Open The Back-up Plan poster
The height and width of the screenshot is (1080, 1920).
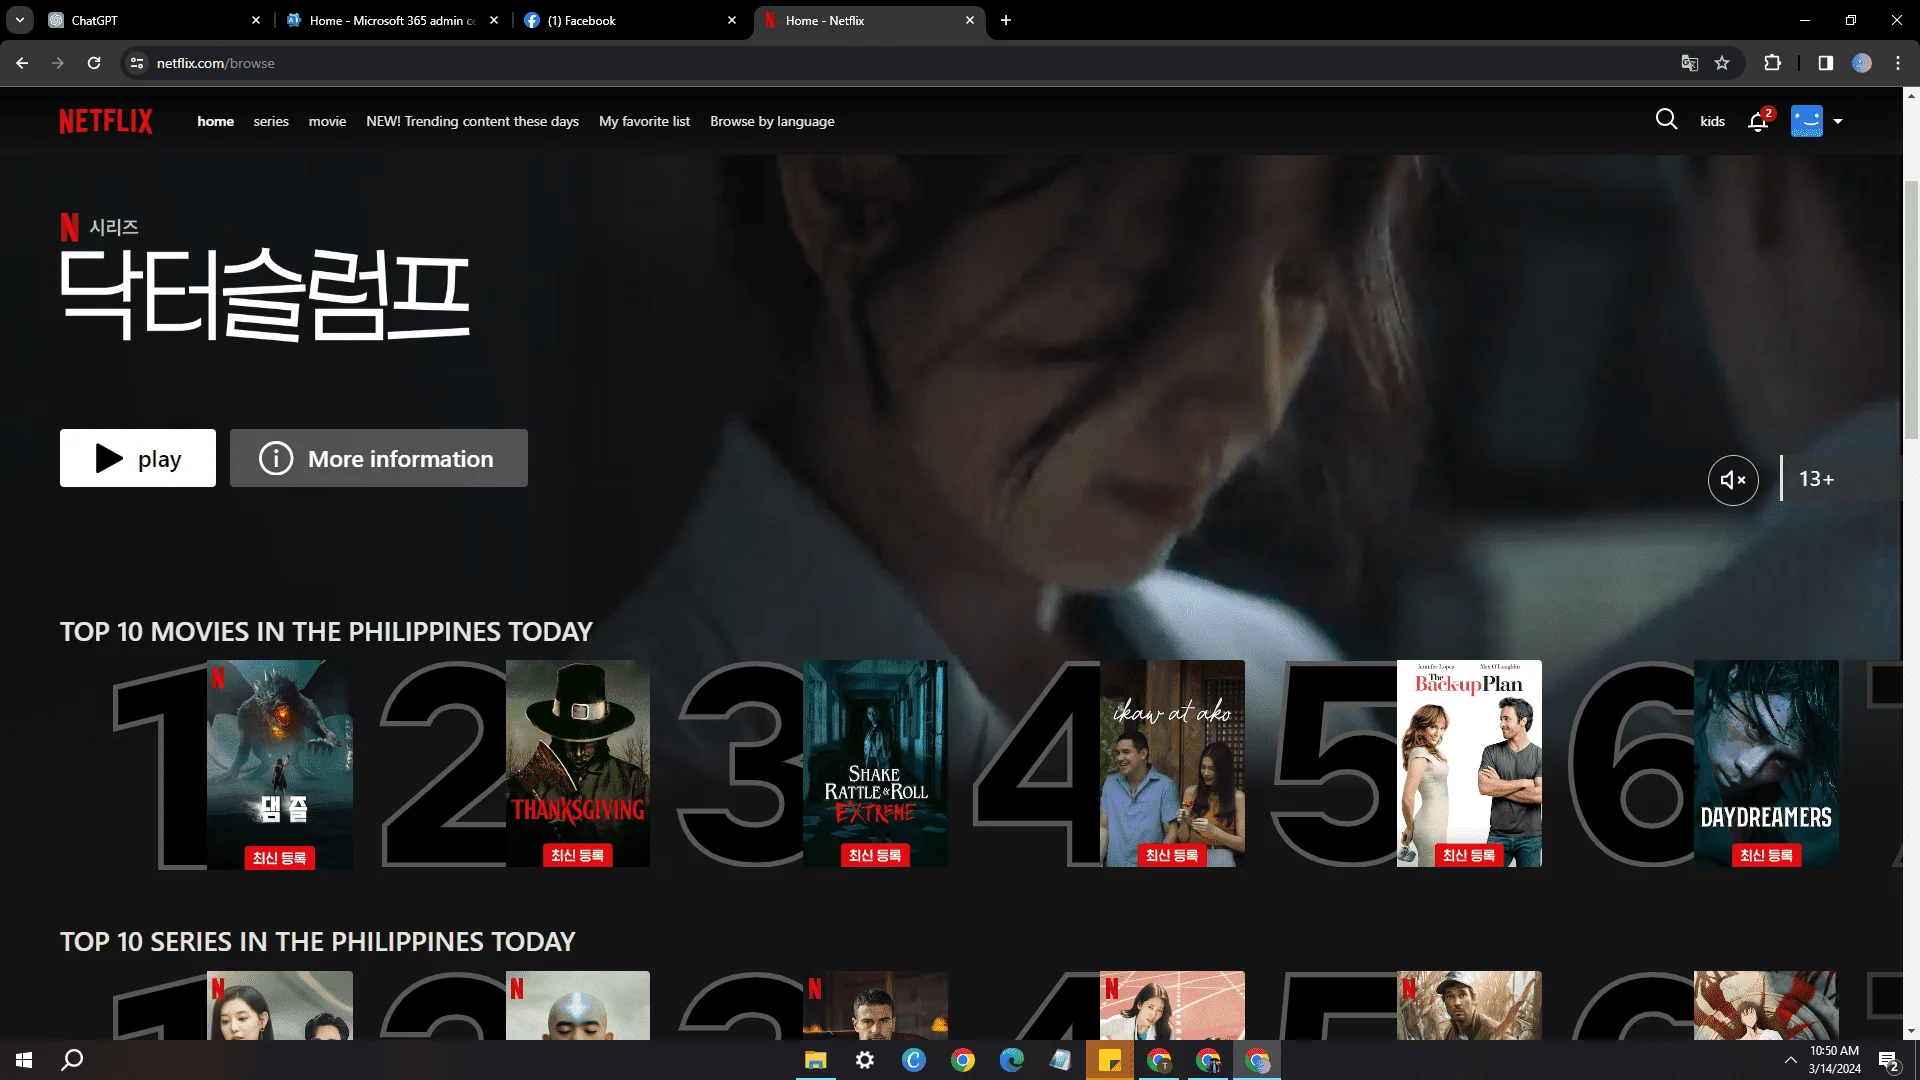point(1469,764)
